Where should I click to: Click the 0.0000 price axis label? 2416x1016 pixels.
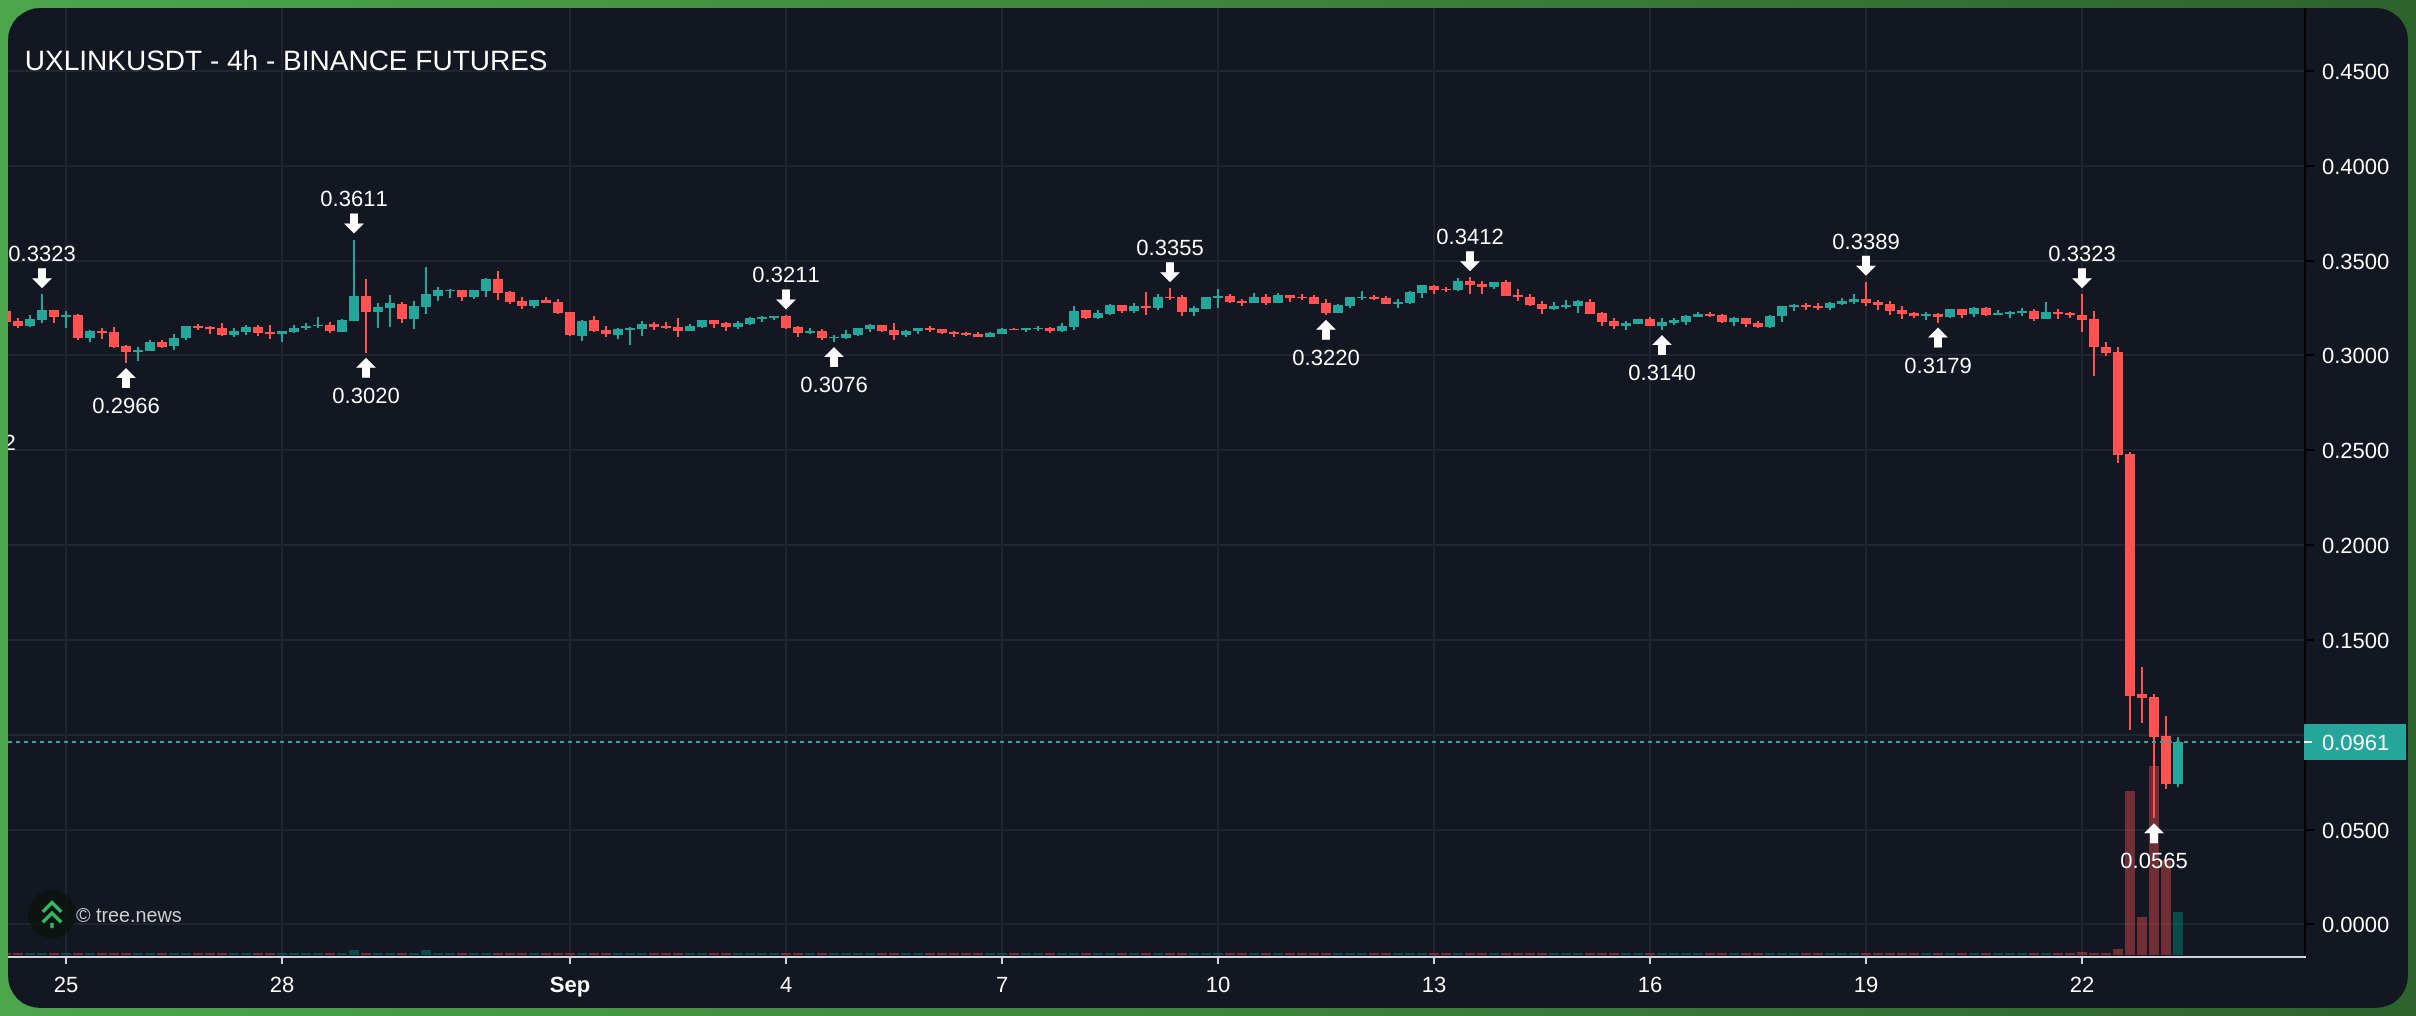pyautogui.click(x=2354, y=924)
